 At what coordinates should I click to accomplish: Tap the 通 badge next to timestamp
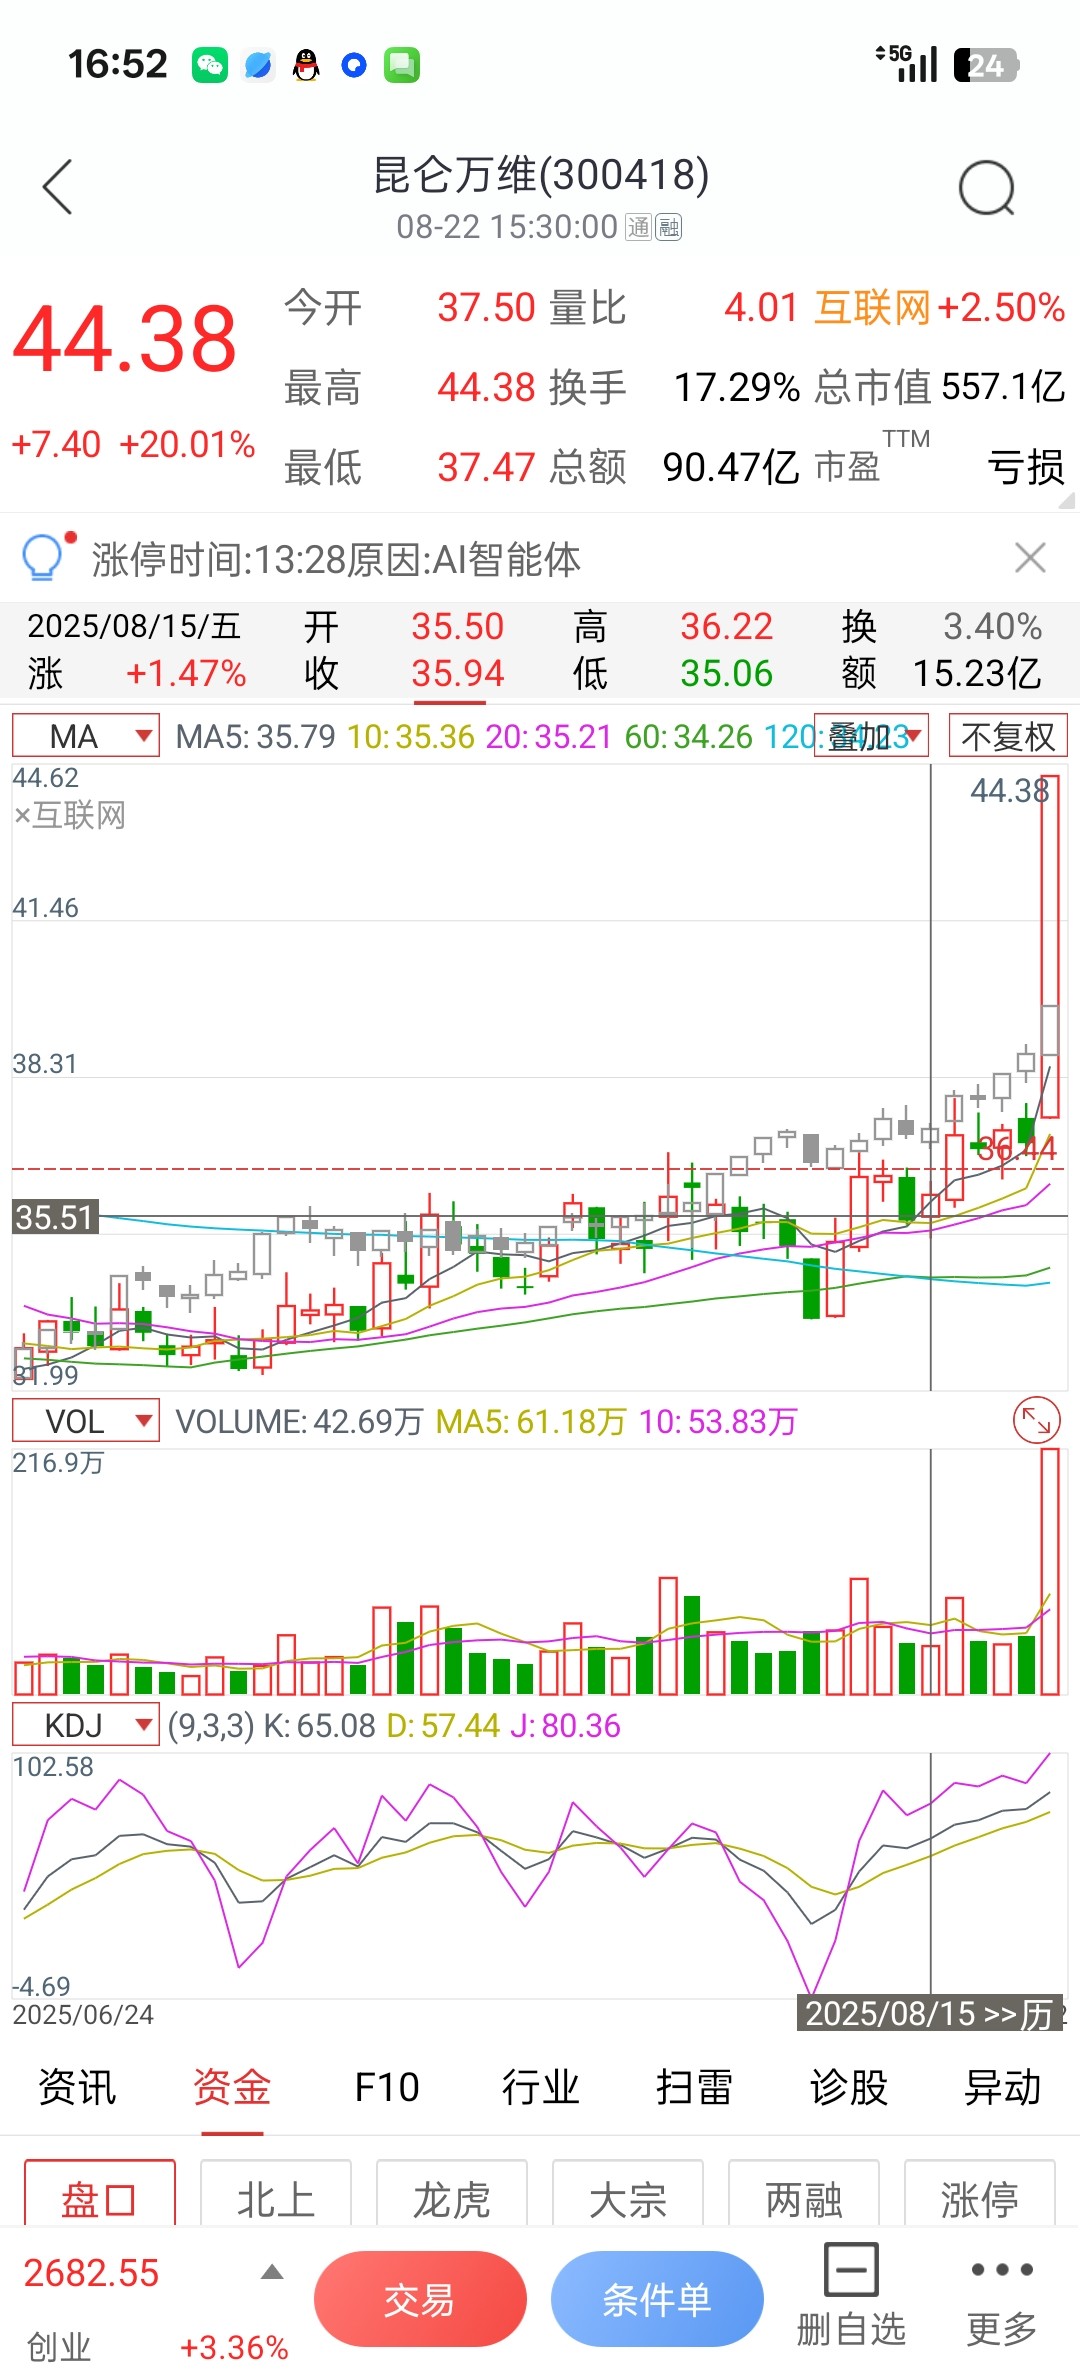(638, 228)
